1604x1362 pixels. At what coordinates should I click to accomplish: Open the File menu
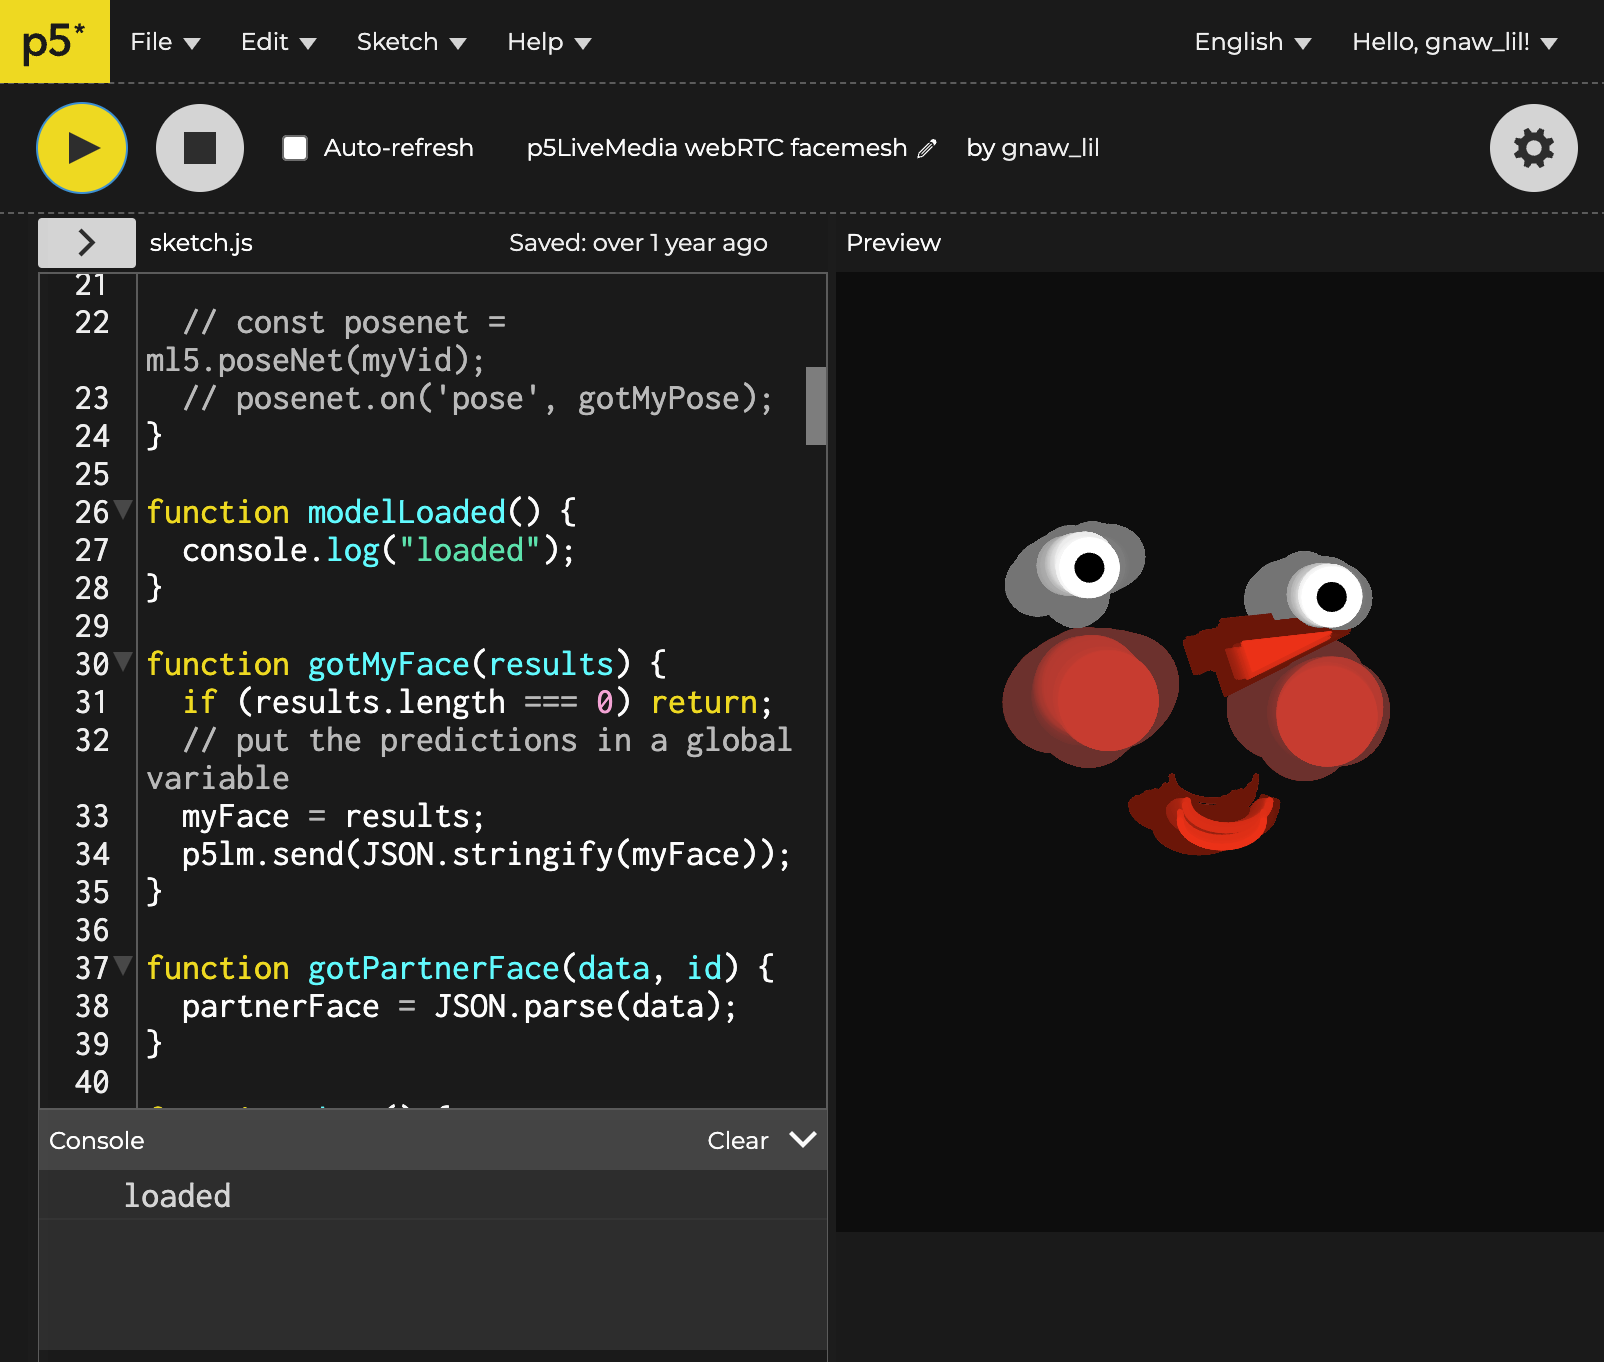165,42
